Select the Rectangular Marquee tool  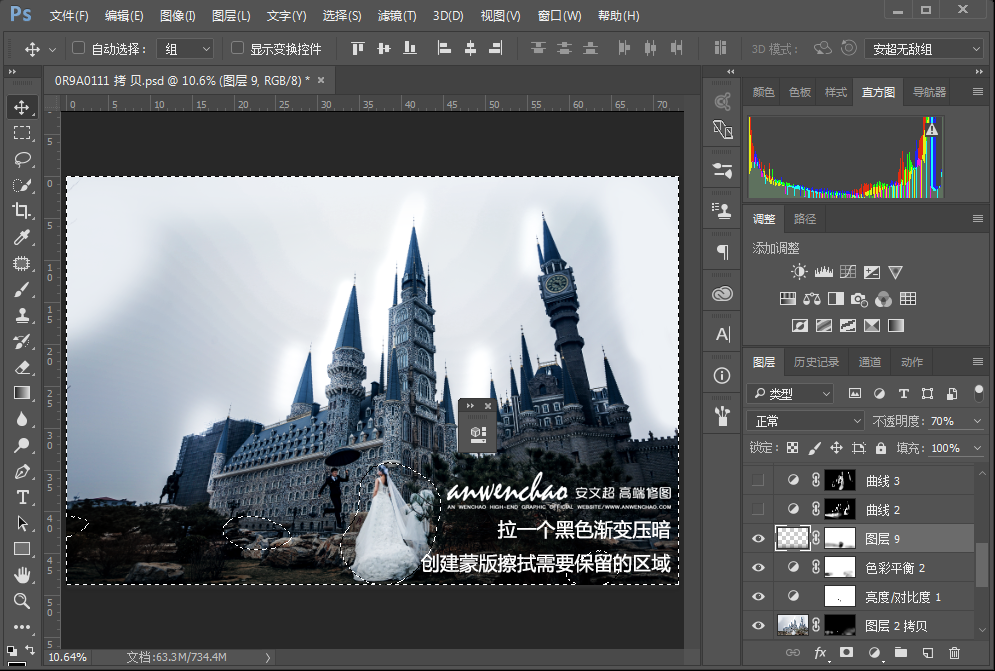point(22,133)
